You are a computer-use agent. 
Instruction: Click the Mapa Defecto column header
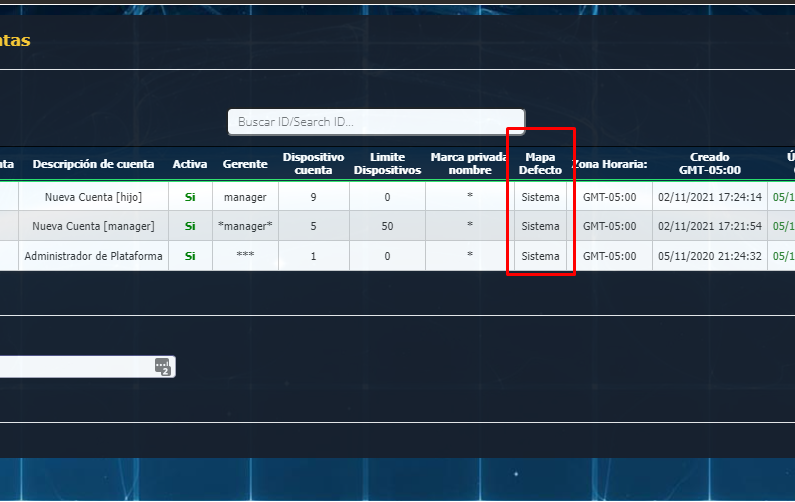coord(540,163)
